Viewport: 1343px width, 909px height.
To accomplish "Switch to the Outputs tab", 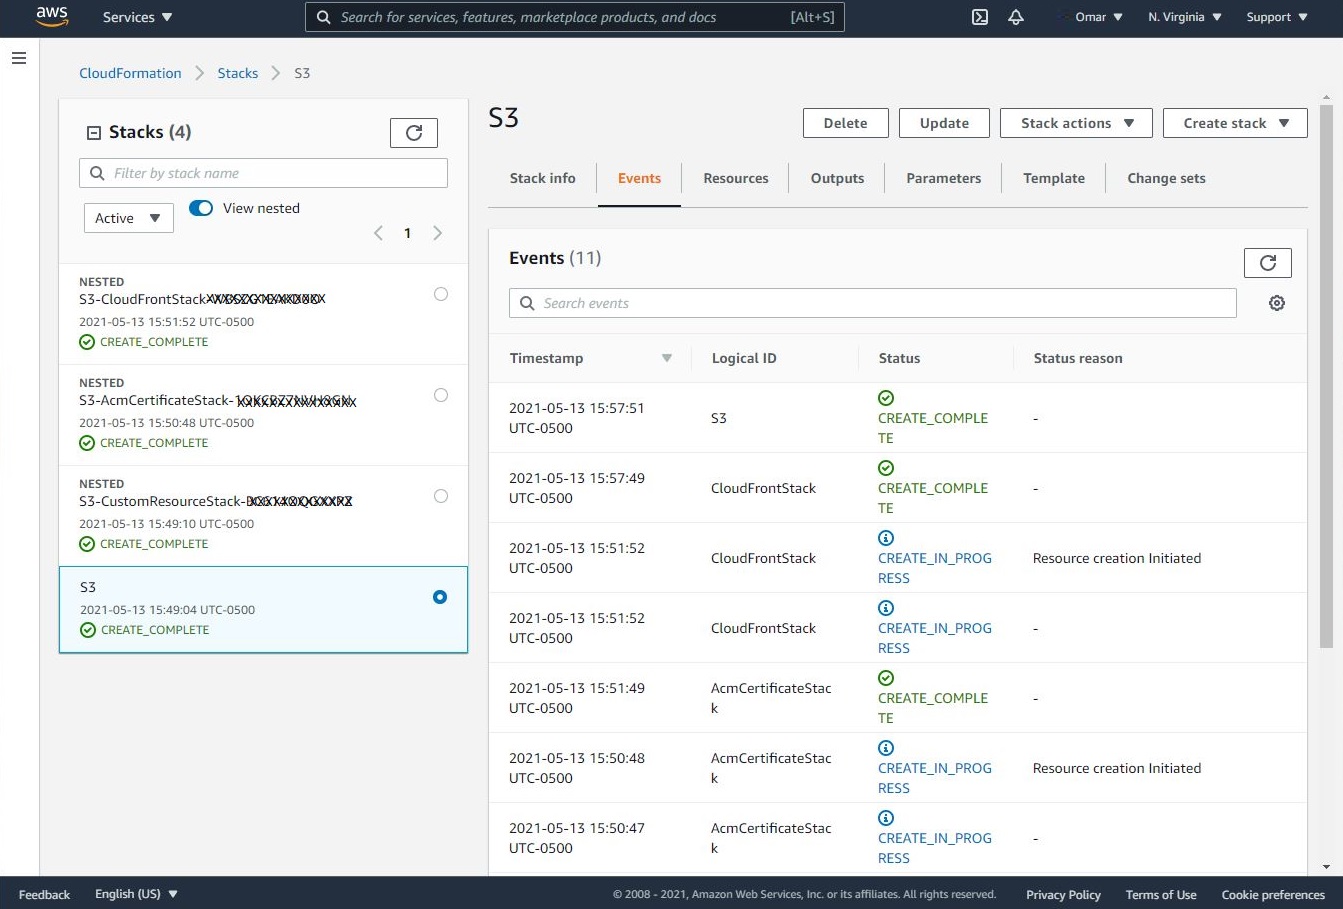I will pyautogui.click(x=837, y=178).
